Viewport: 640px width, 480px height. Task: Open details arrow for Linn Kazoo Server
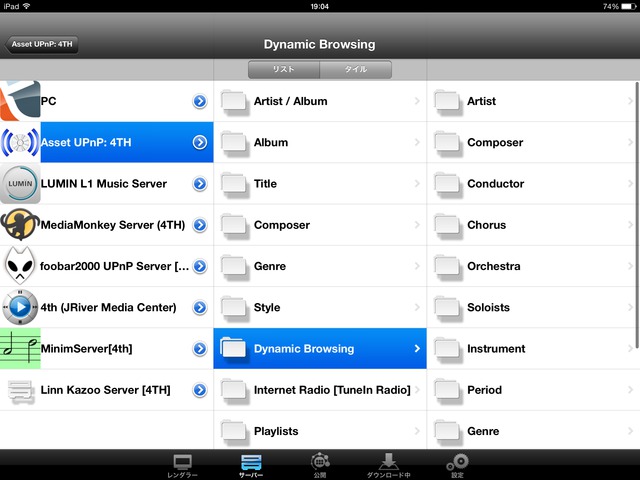click(x=200, y=390)
